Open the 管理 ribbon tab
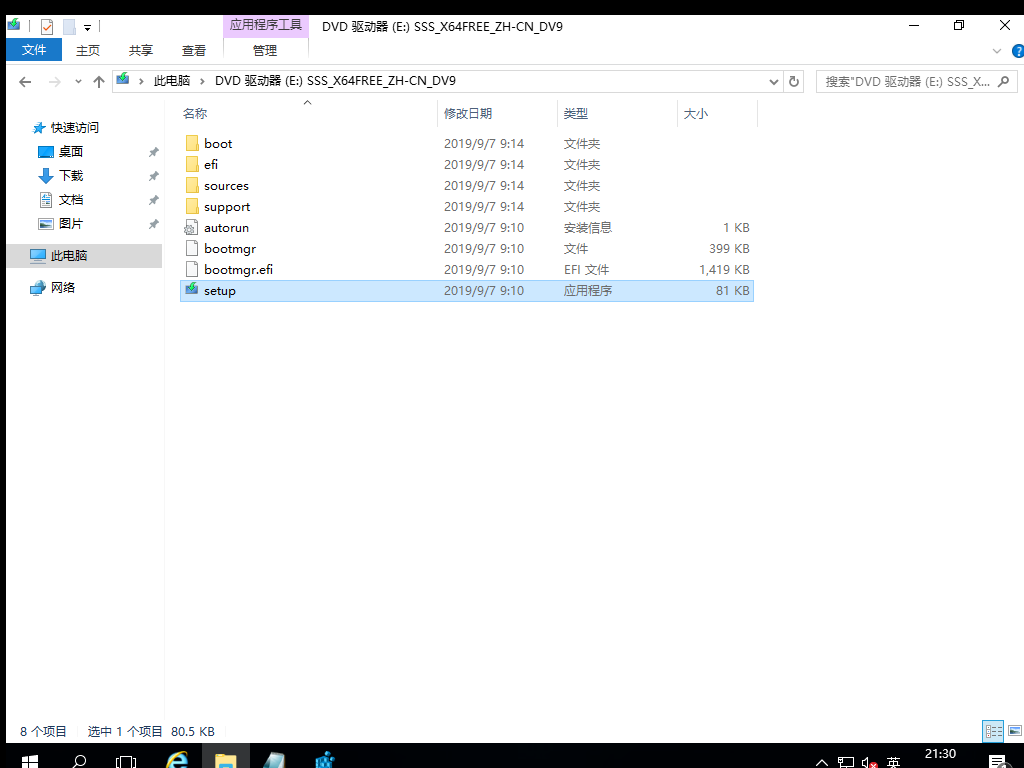1024x768 pixels. (265, 50)
